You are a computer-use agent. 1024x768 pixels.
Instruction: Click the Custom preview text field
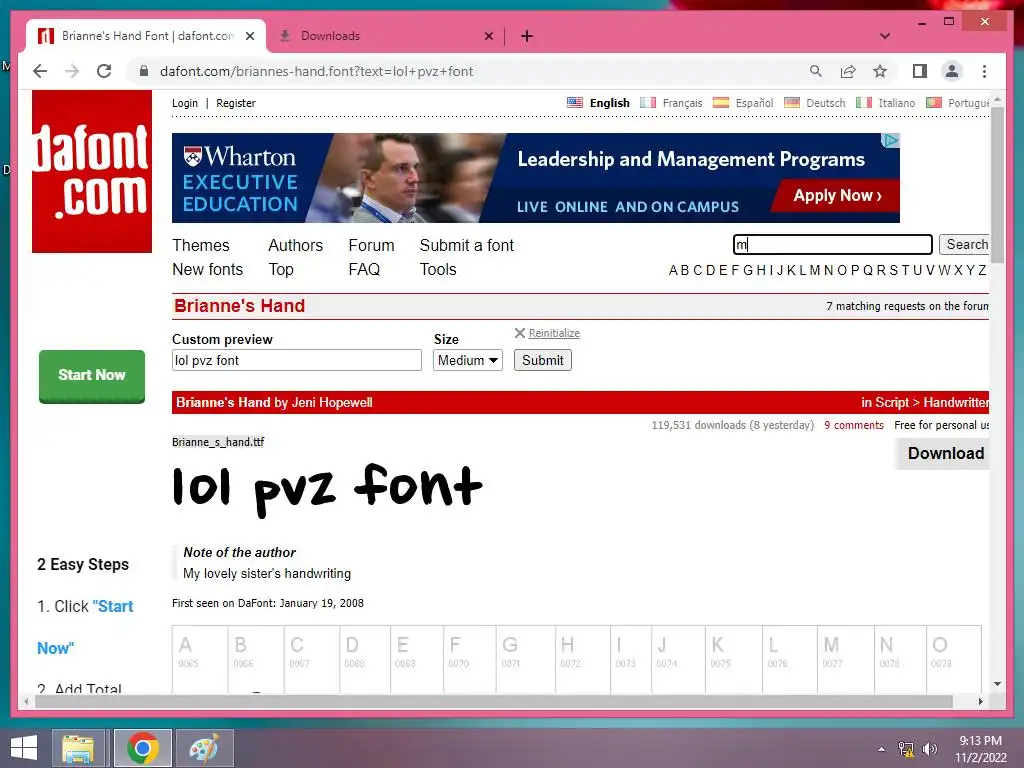296,360
